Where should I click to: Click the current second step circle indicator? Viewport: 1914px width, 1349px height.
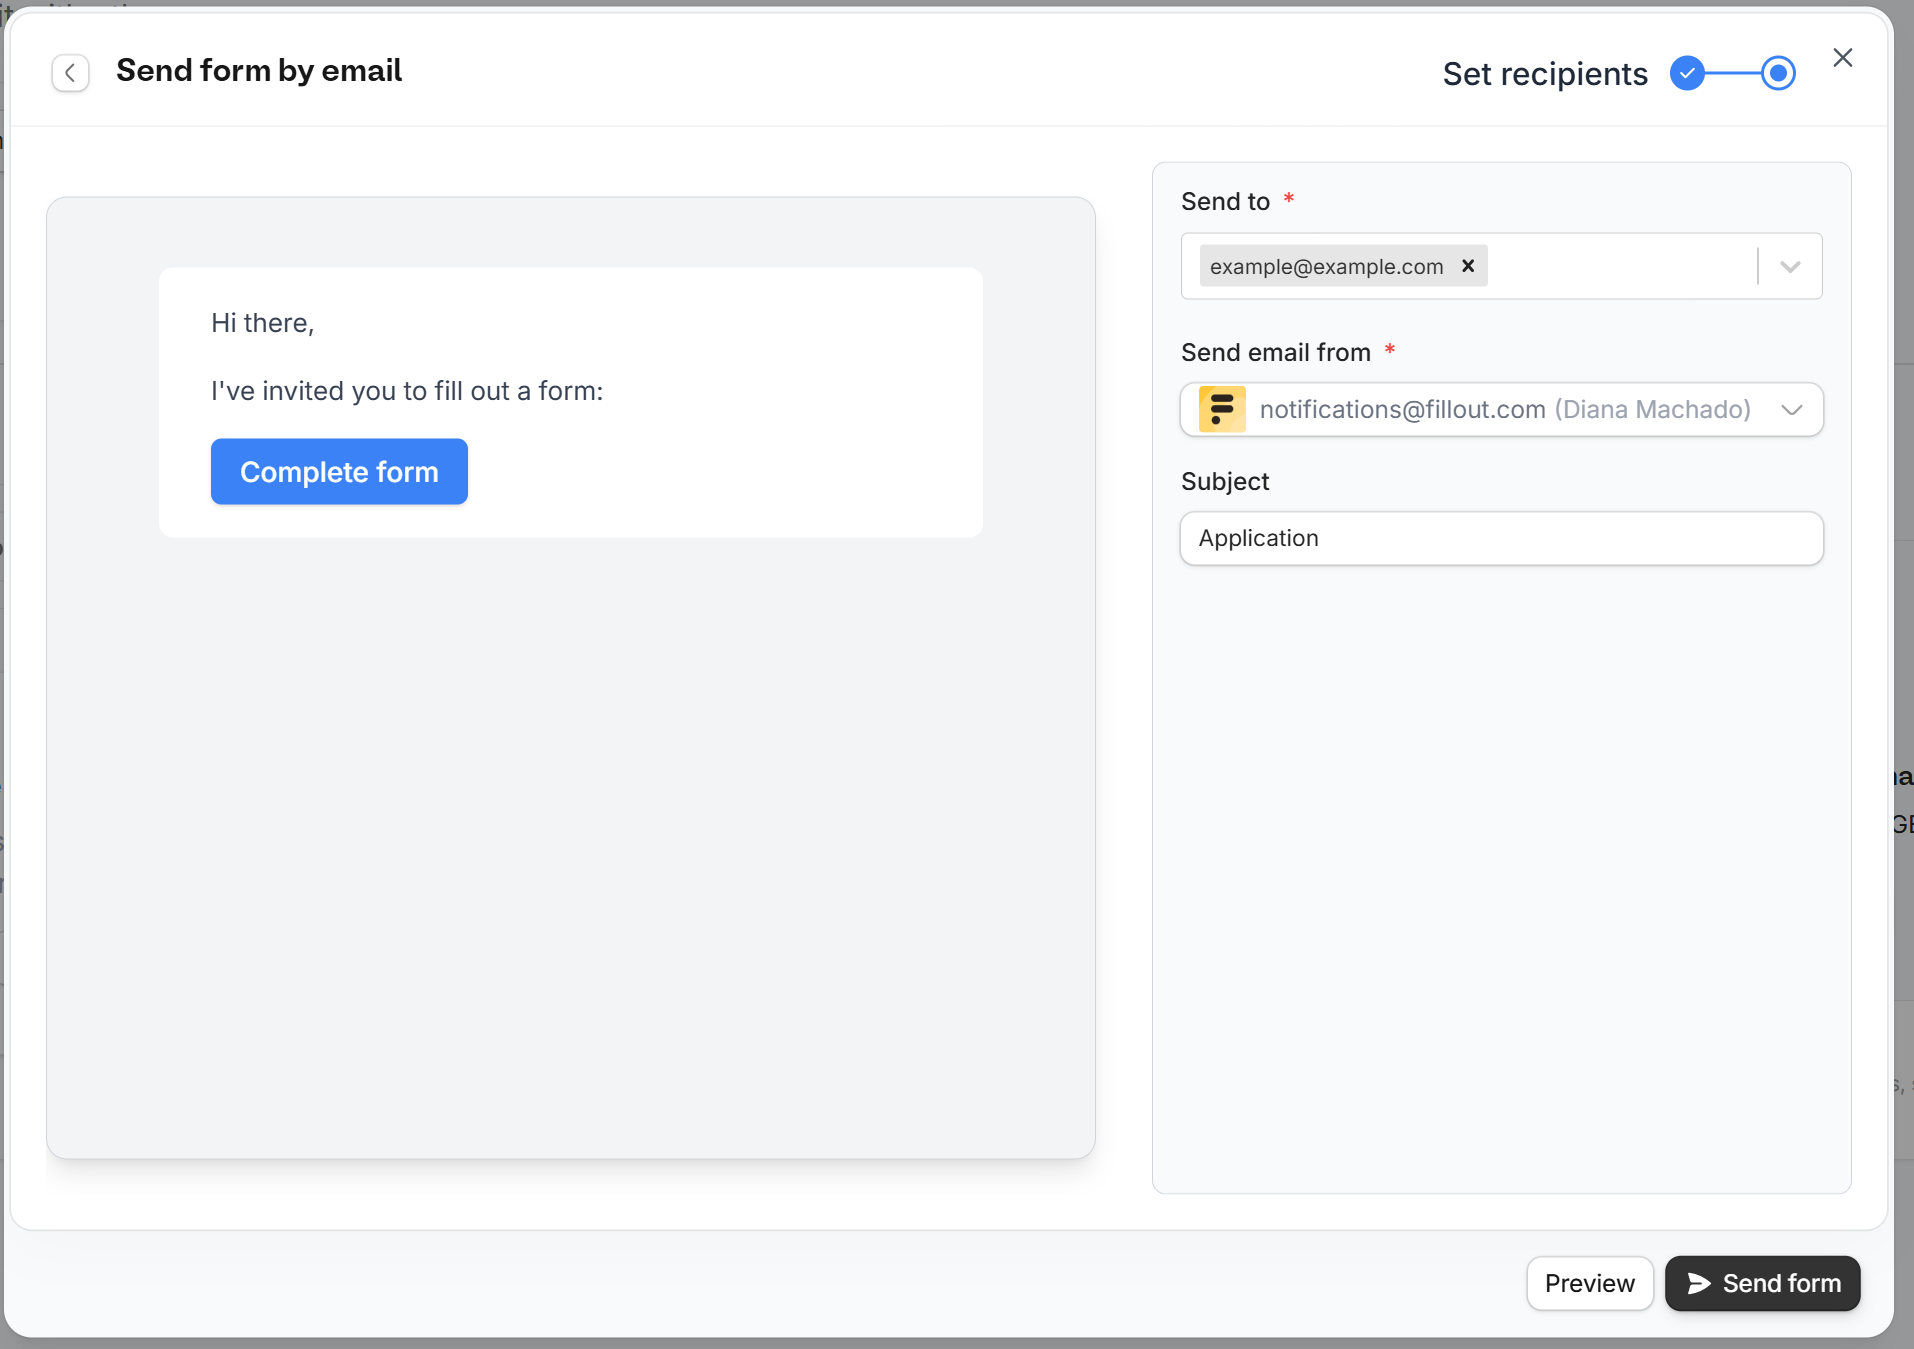(1778, 73)
